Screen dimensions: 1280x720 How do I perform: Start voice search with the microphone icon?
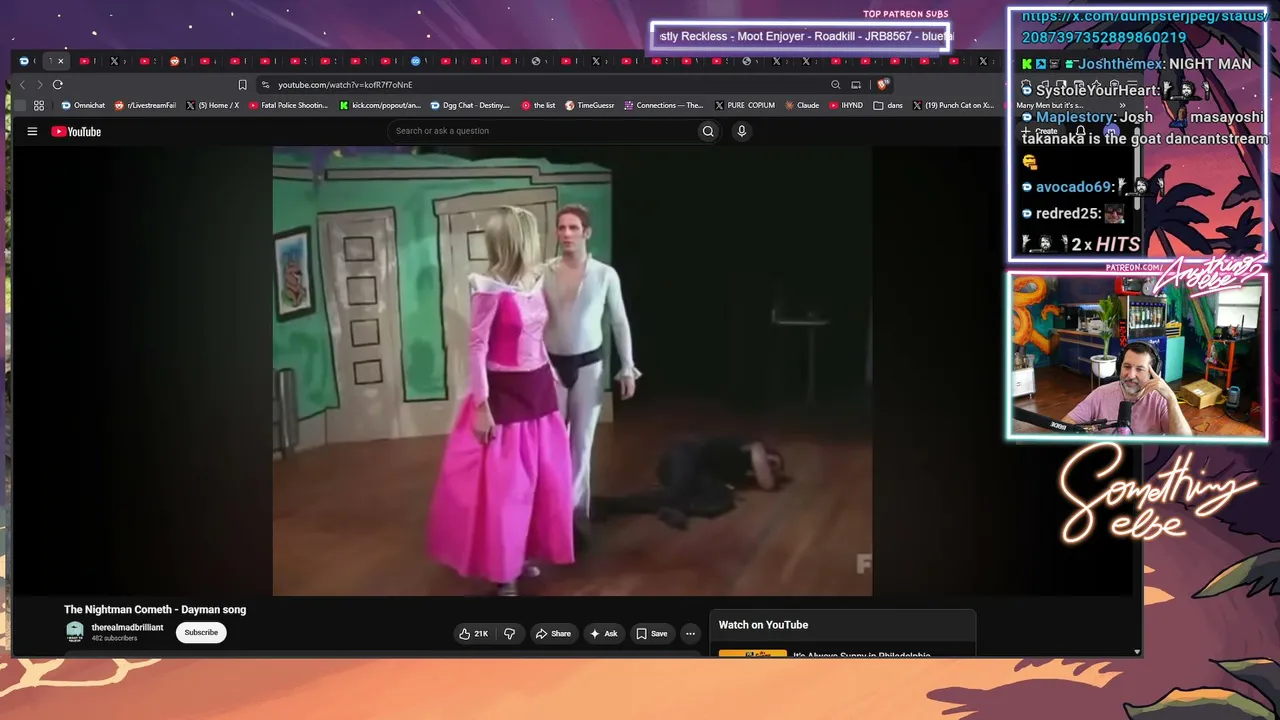tap(741, 131)
